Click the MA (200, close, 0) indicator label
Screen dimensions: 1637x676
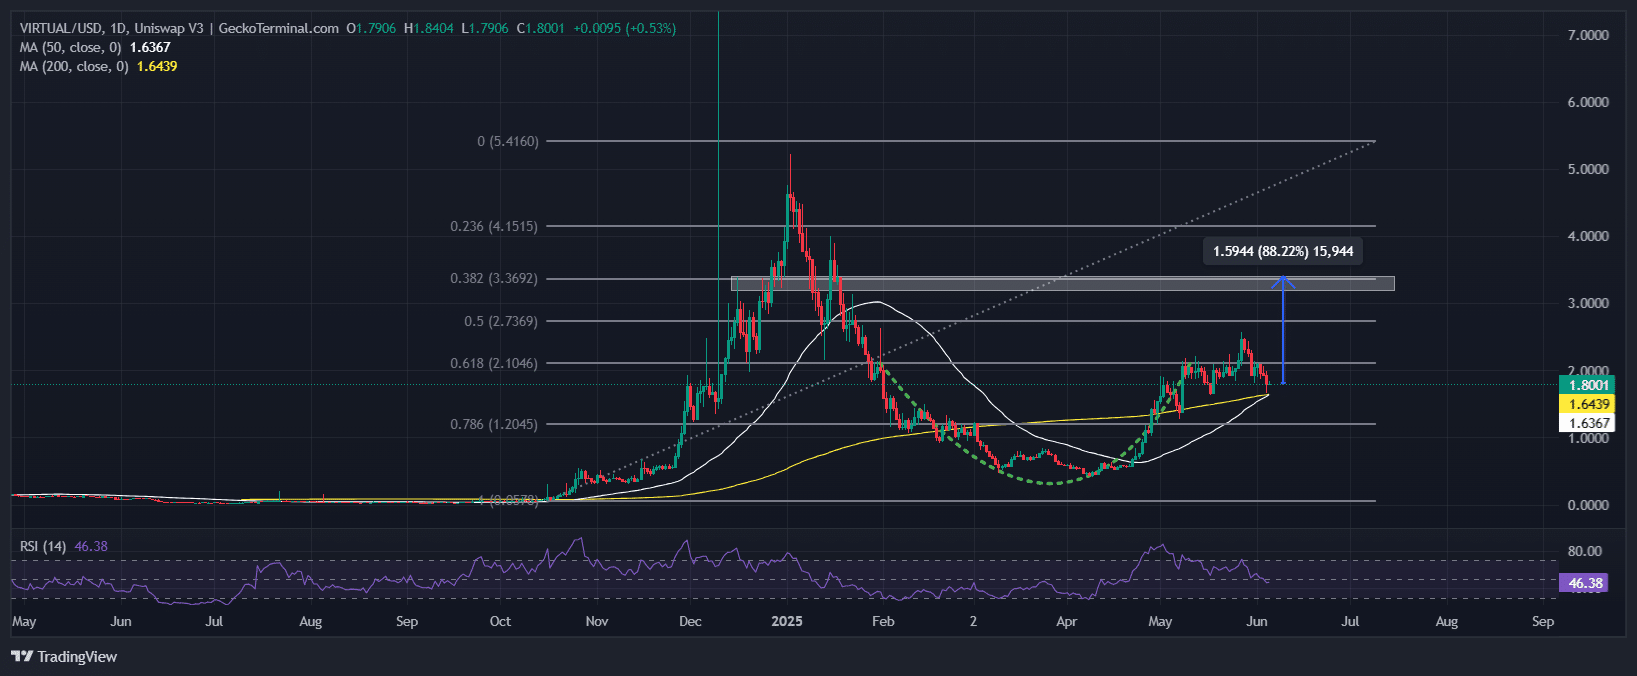[x=74, y=66]
